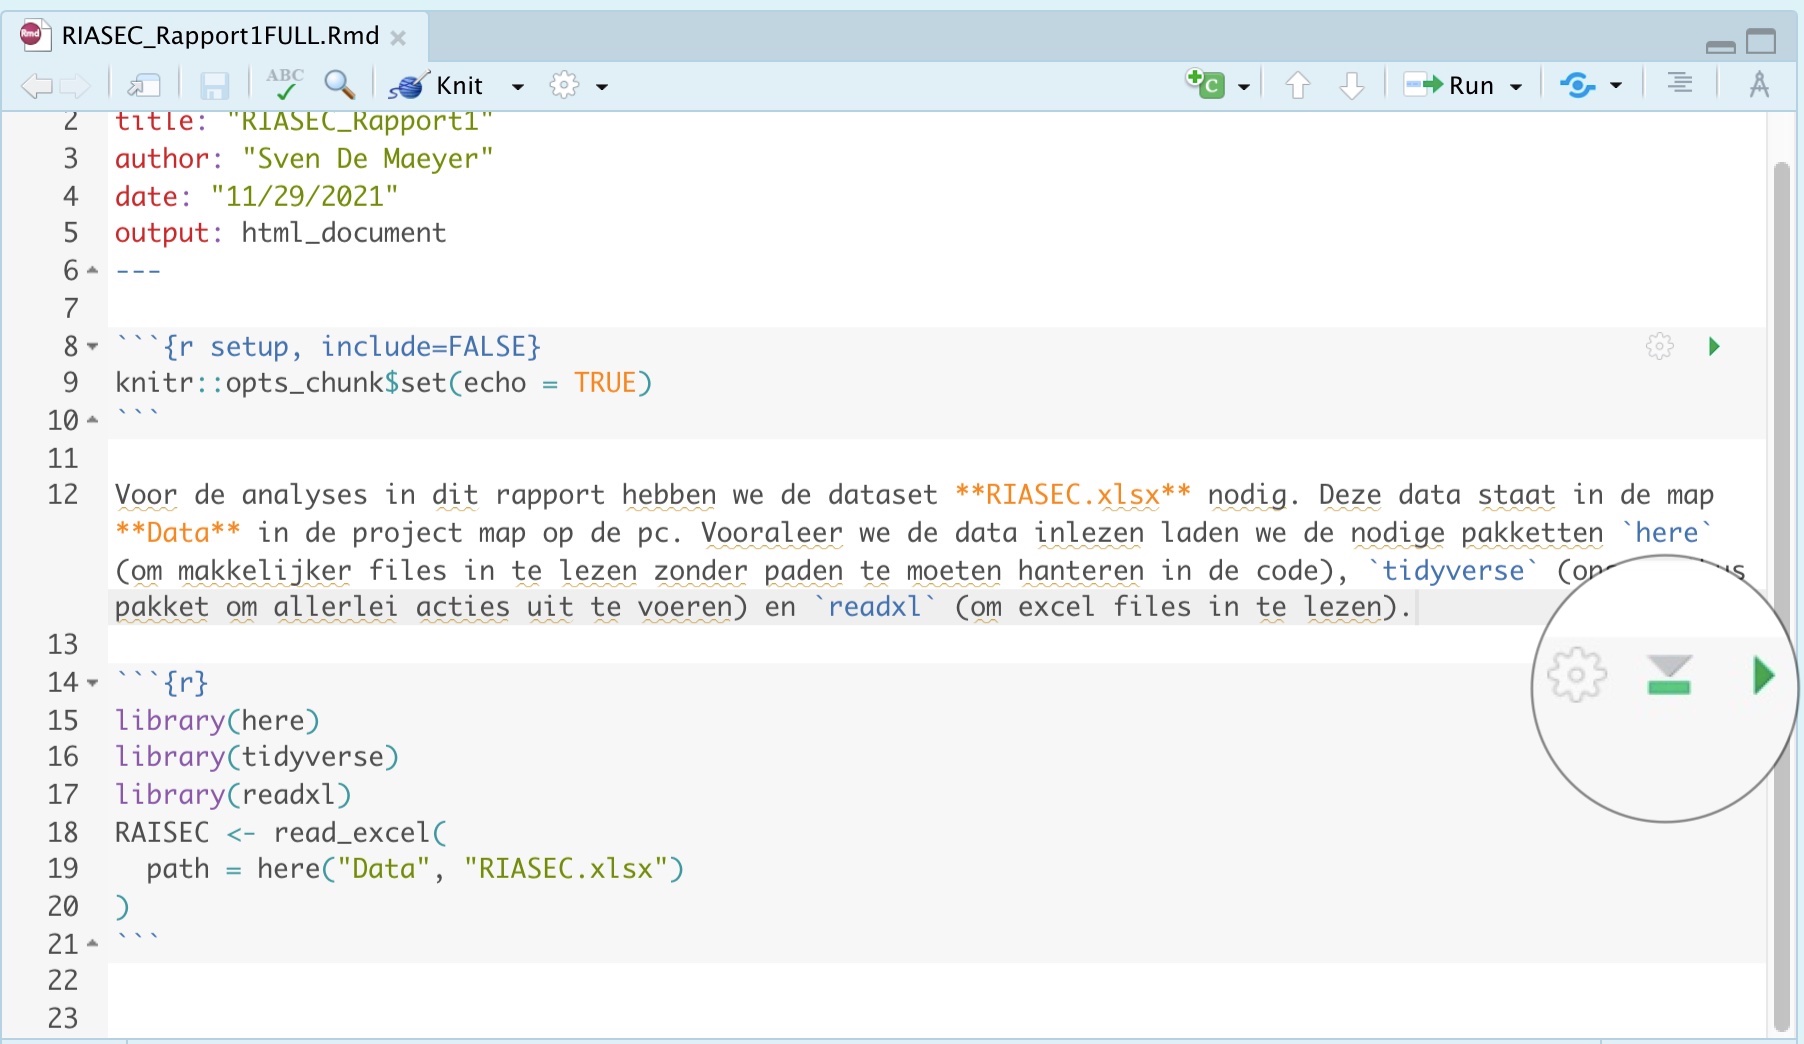Insert a new code chunk
The height and width of the screenshot is (1044, 1804).
tap(1206, 84)
